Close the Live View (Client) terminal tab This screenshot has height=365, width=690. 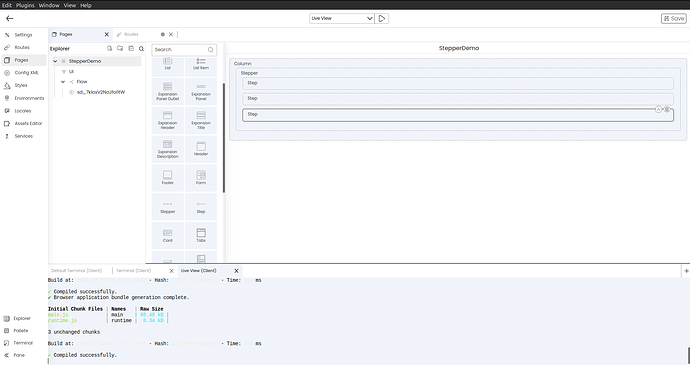click(236, 271)
